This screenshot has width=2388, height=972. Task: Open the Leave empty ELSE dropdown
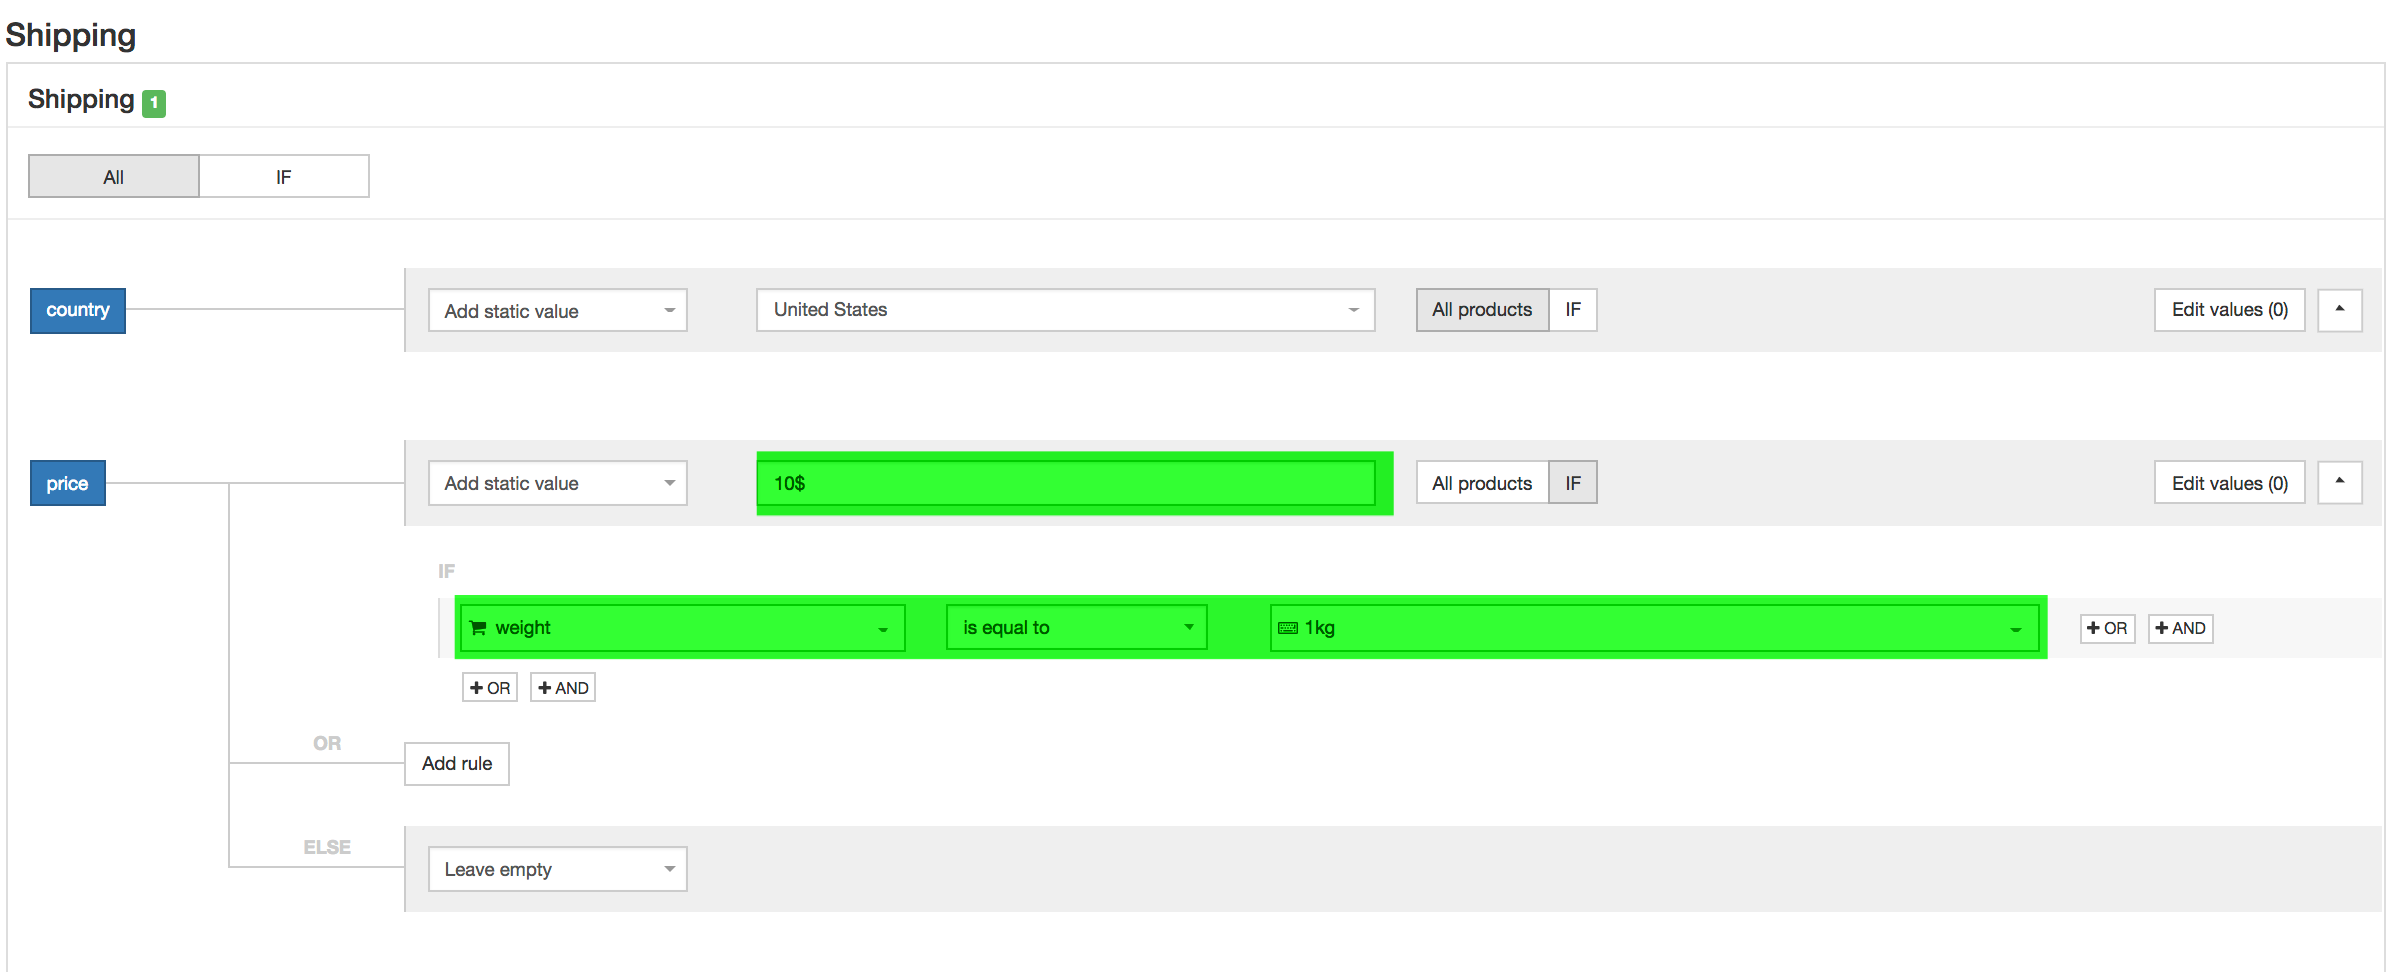click(558, 869)
